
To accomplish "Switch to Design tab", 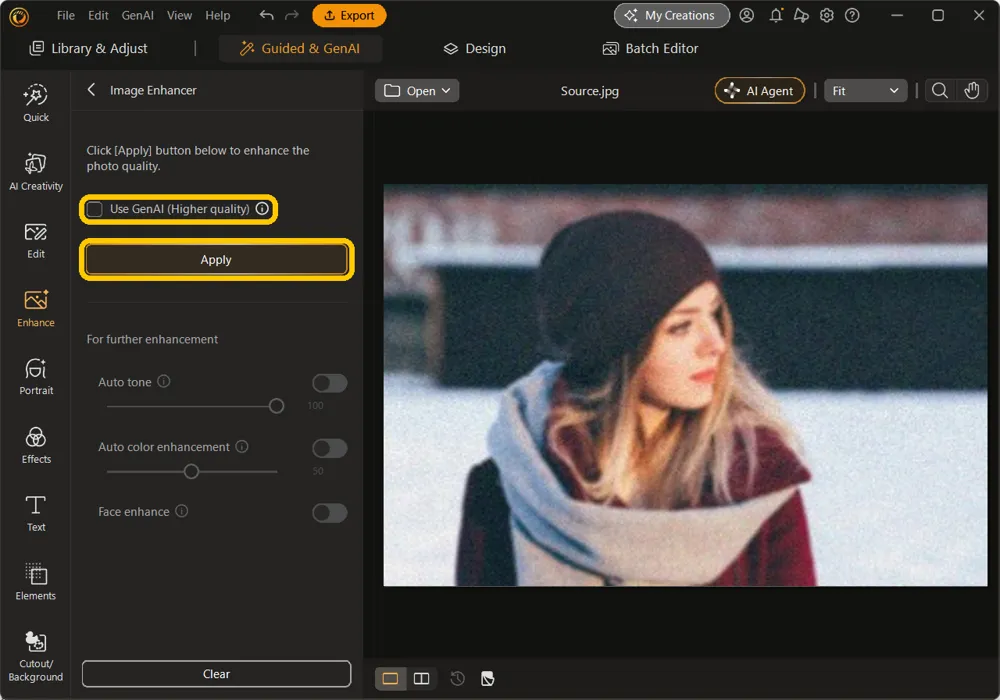I will click(x=474, y=48).
